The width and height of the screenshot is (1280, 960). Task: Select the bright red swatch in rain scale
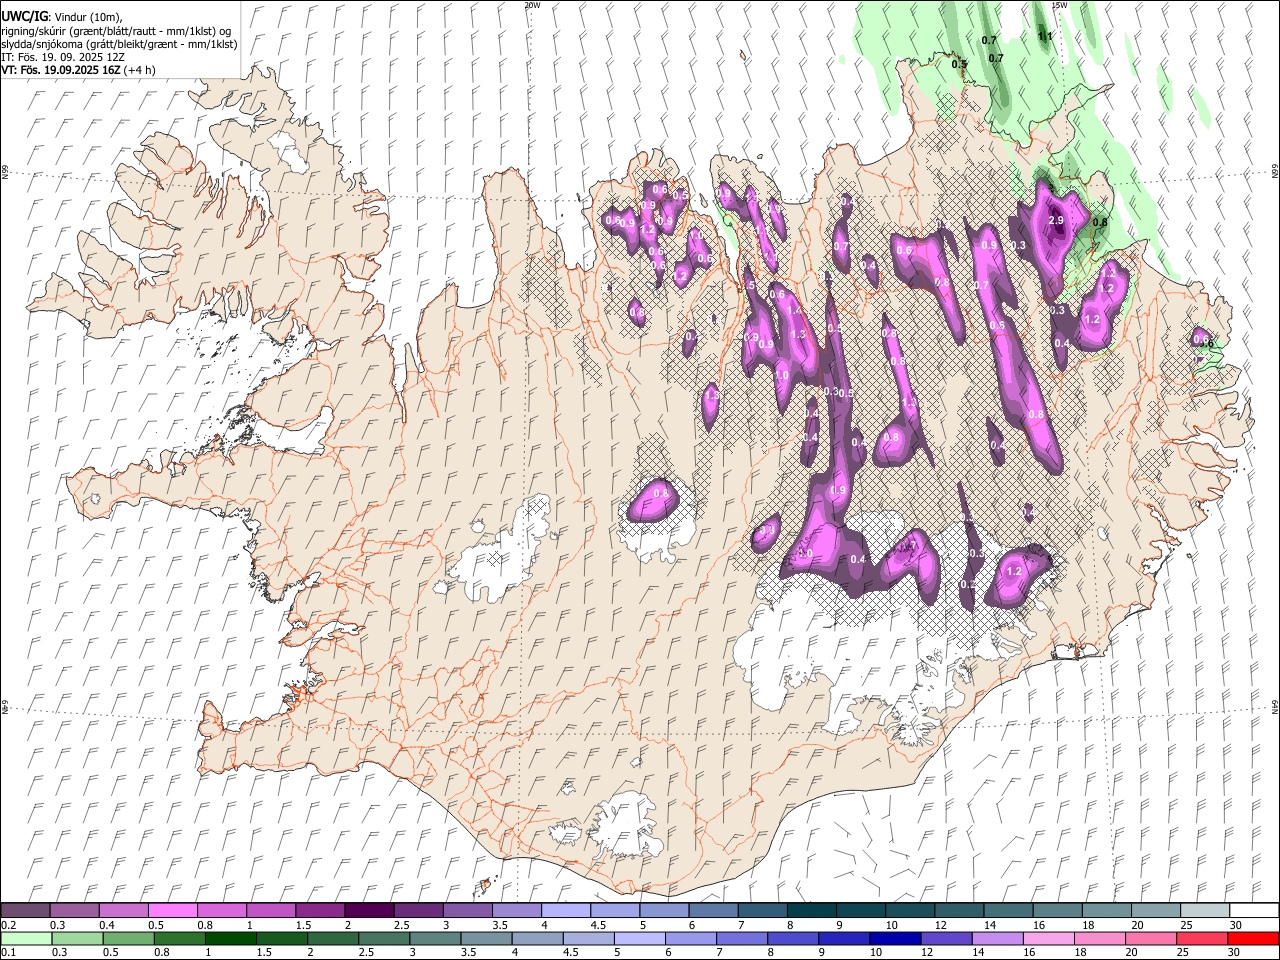pyautogui.click(x=1254, y=939)
